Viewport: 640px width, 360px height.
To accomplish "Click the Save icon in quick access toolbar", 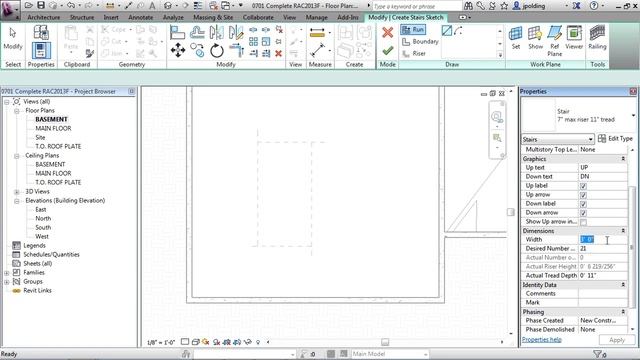I will tap(41, 6).
